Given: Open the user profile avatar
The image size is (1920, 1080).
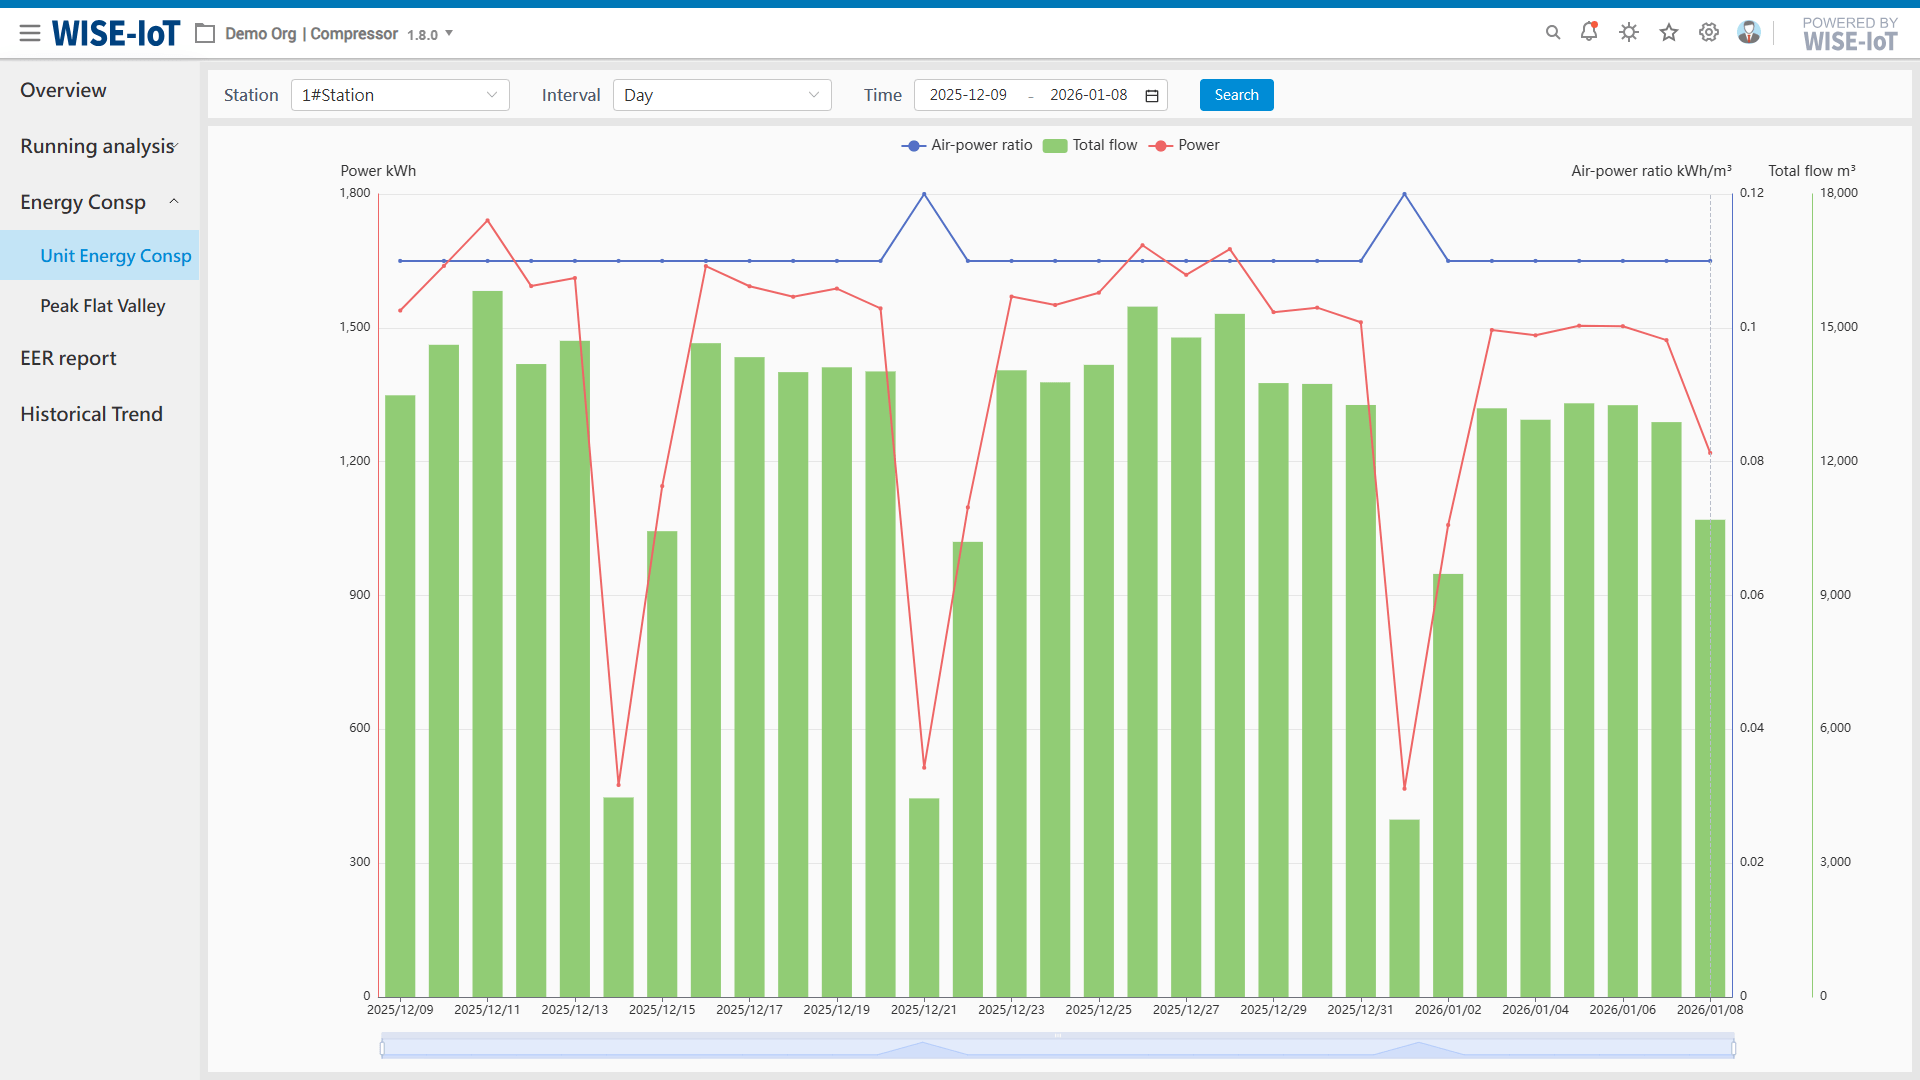Looking at the screenshot, I should tap(1749, 33).
